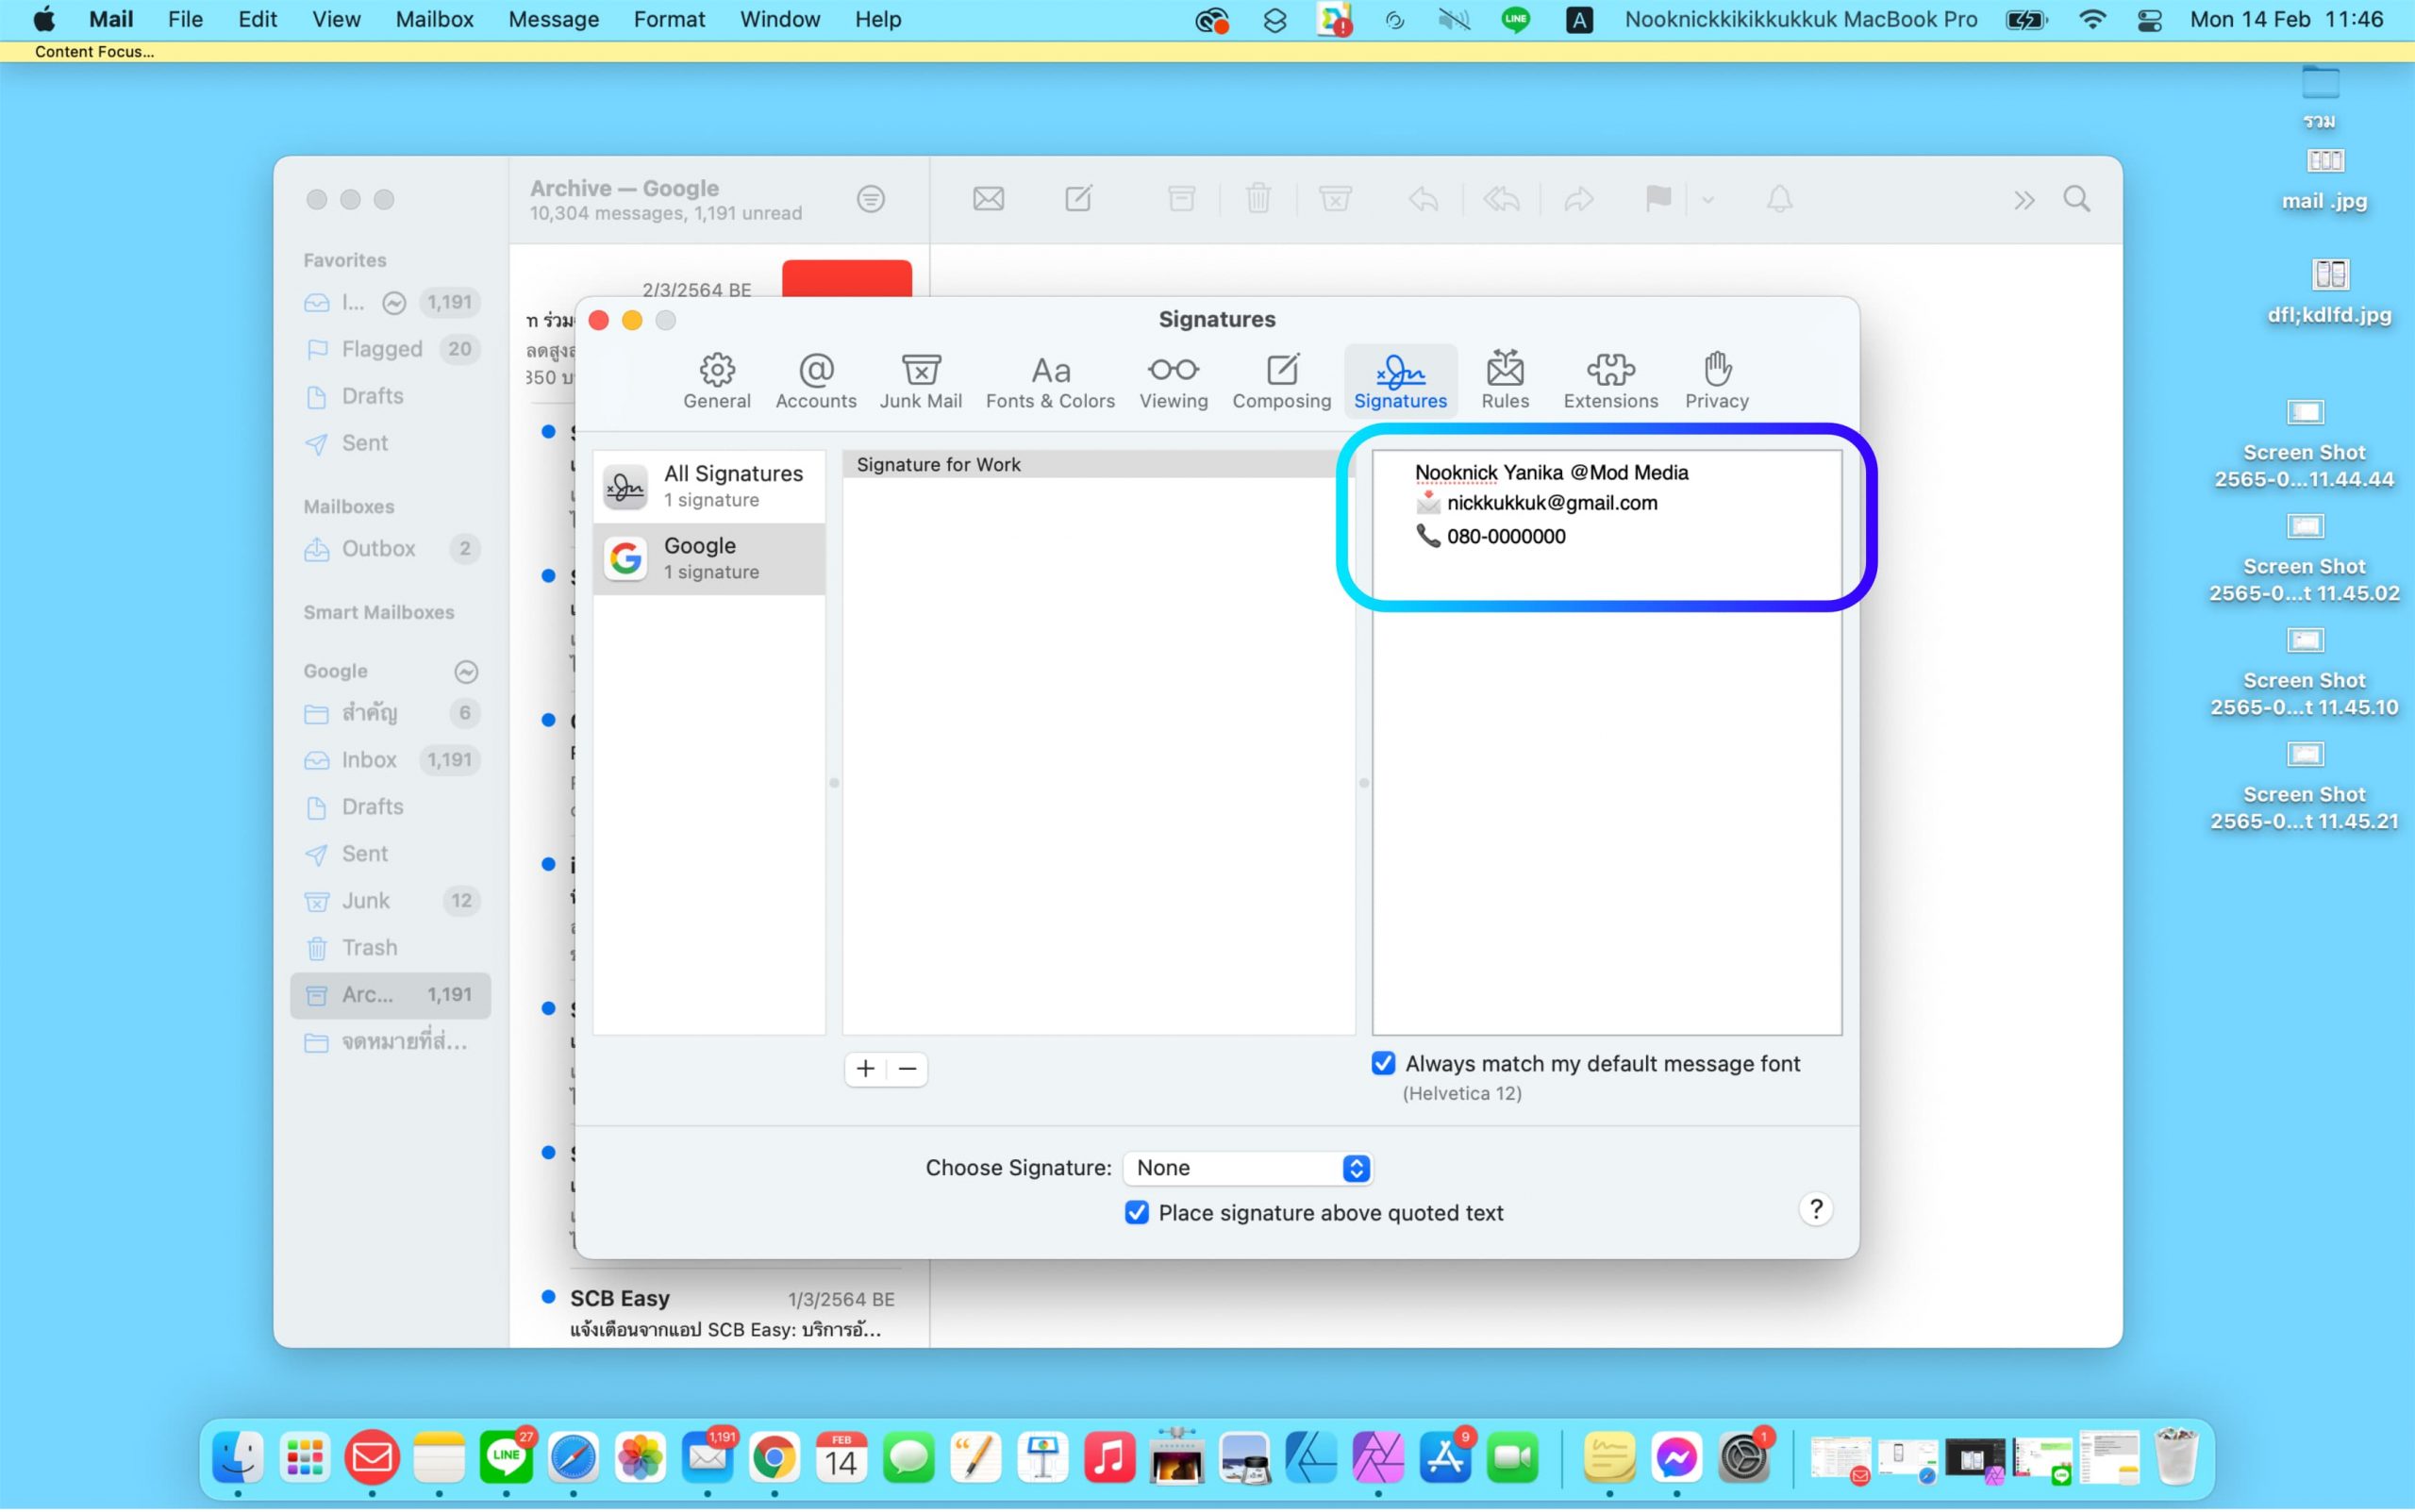Open the flag color dropdown arrow
Screen dimensions: 2415x1512
[1708, 200]
